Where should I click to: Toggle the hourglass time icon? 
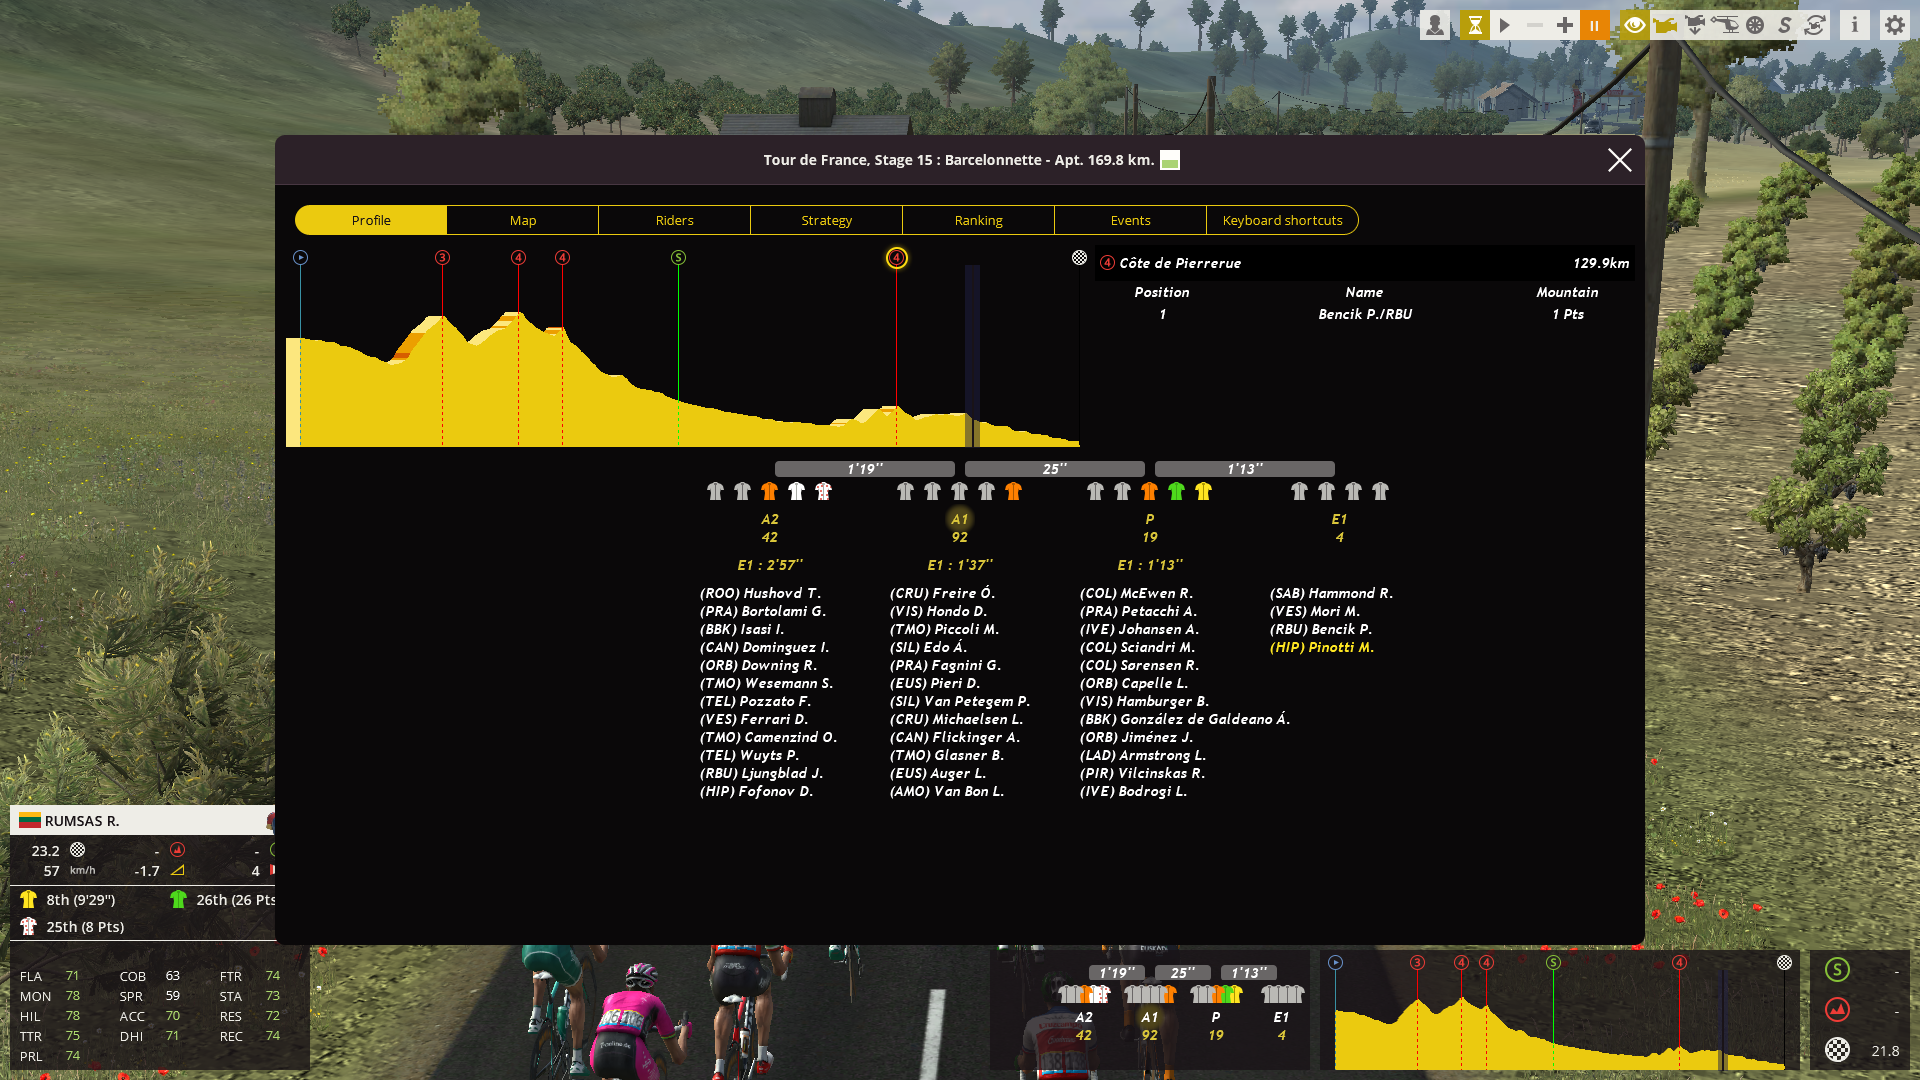pos(1474,25)
